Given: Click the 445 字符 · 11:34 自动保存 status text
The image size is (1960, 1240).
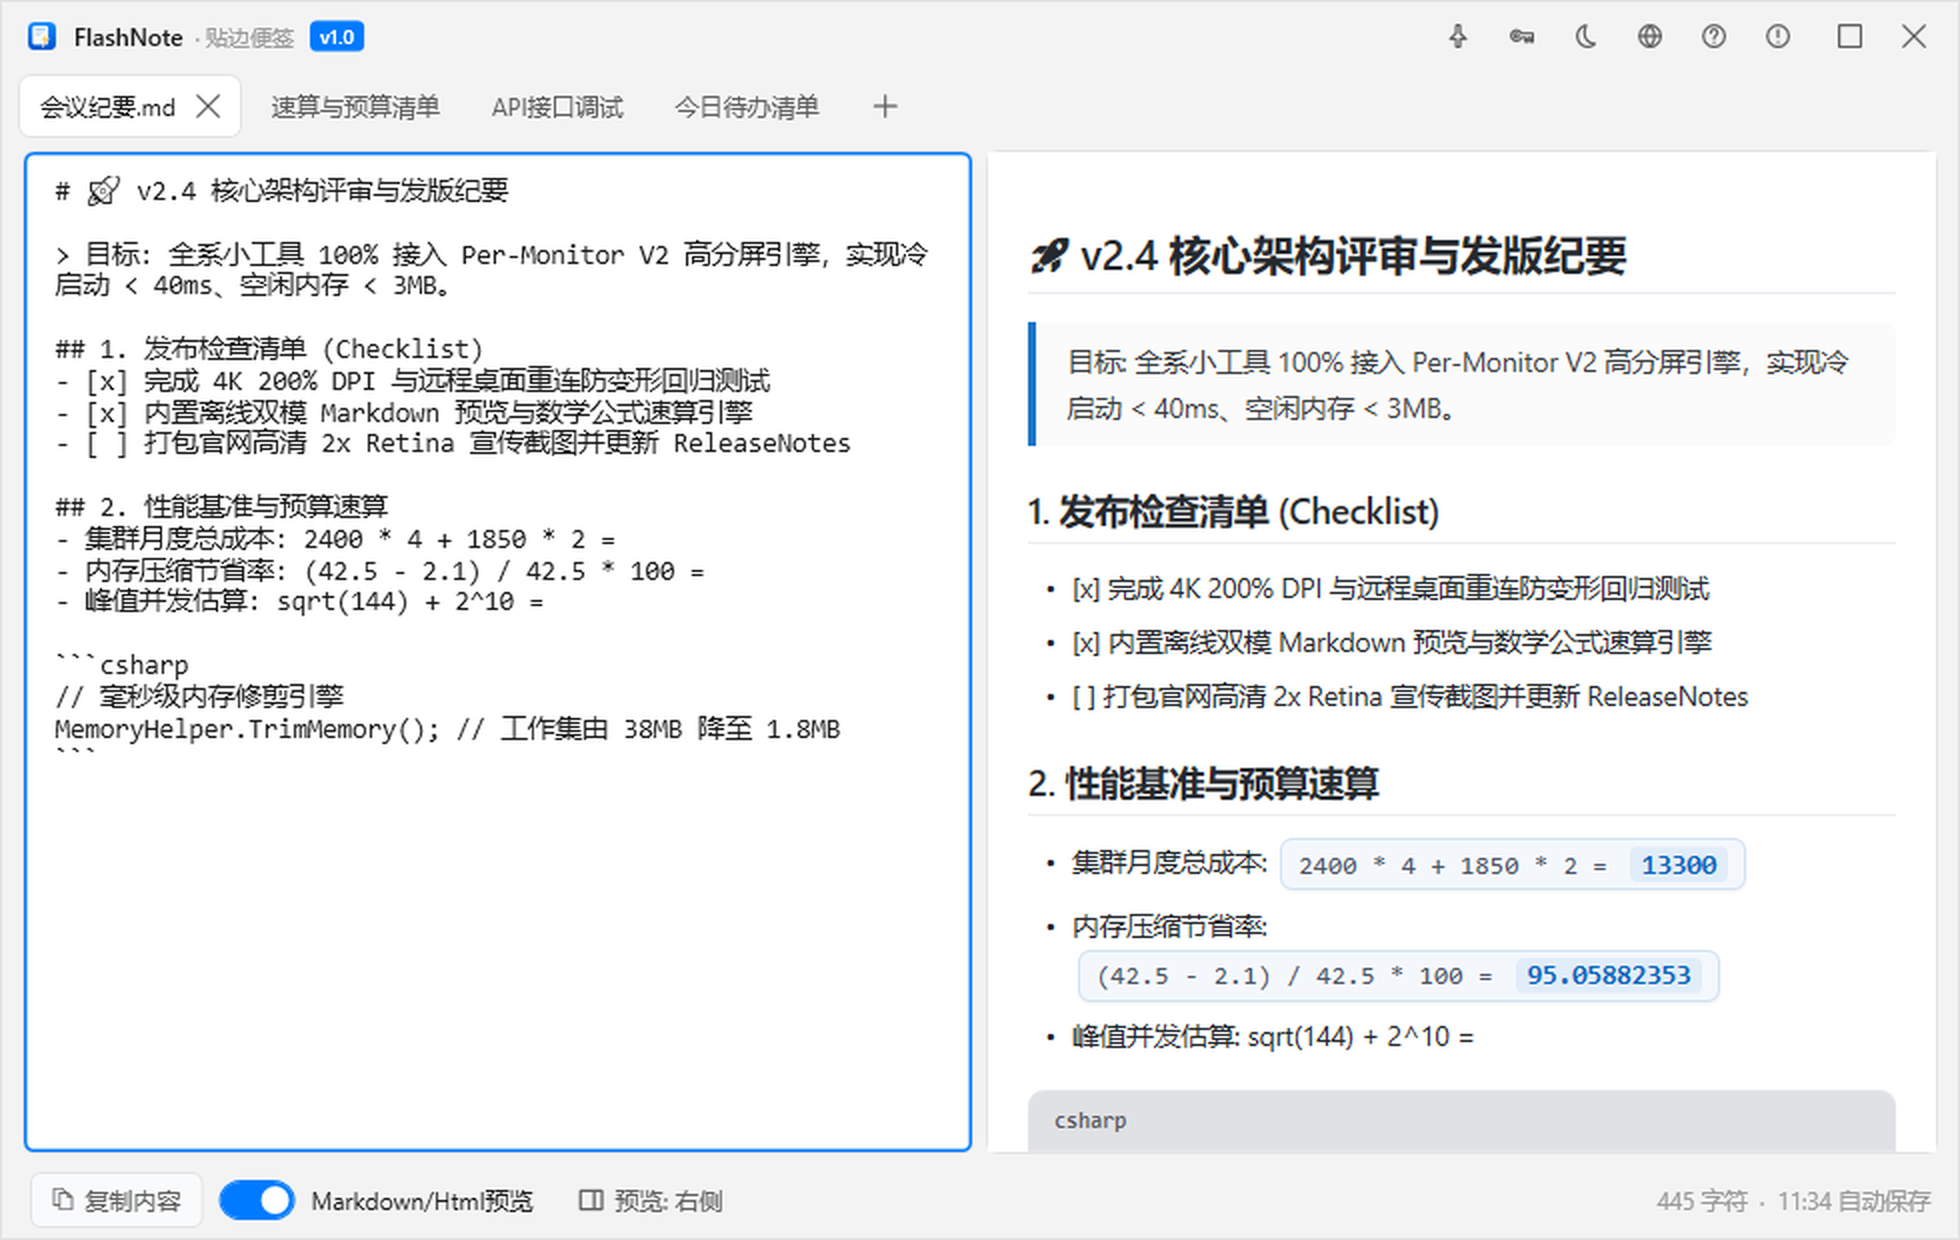Looking at the screenshot, I should (1793, 1201).
